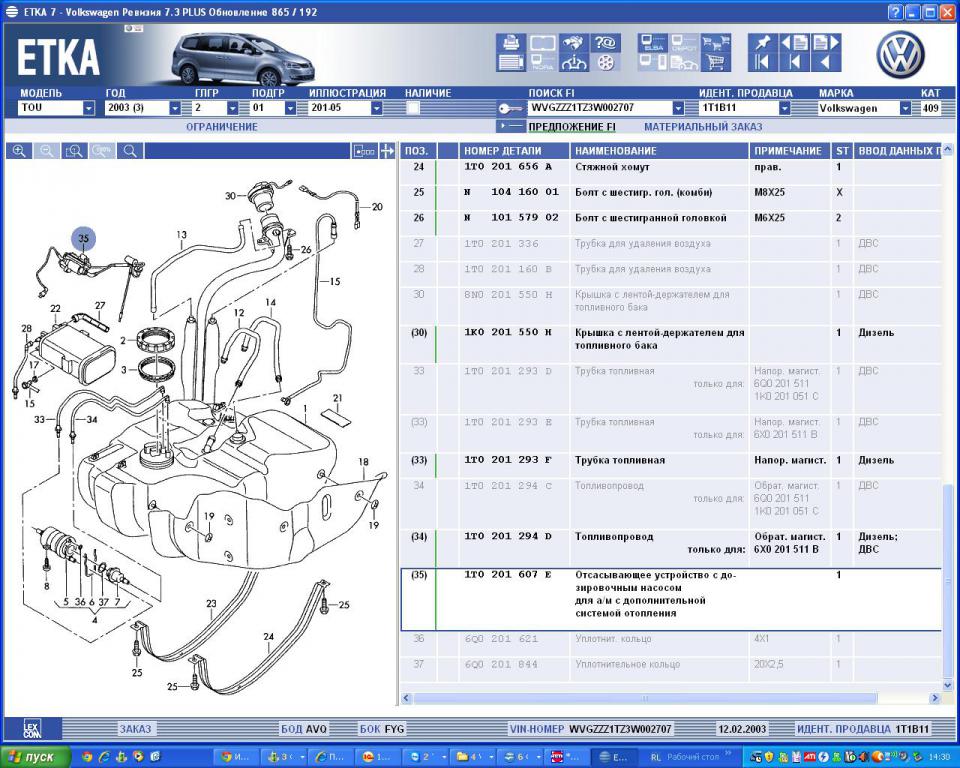Click the Volkswagen logo
This screenshot has height=768, width=960.
point(900,55)
